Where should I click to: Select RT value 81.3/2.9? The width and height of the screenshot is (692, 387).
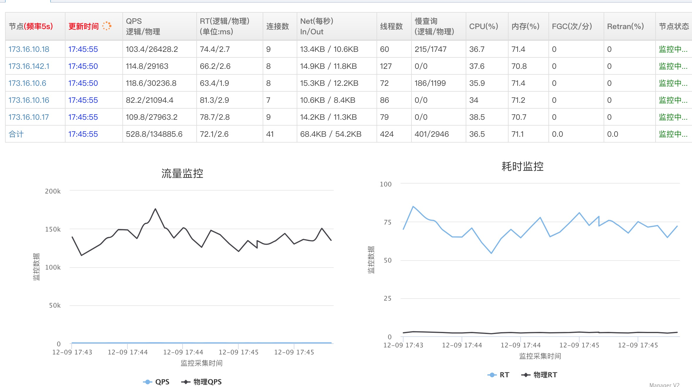click(x=214, y=100)
